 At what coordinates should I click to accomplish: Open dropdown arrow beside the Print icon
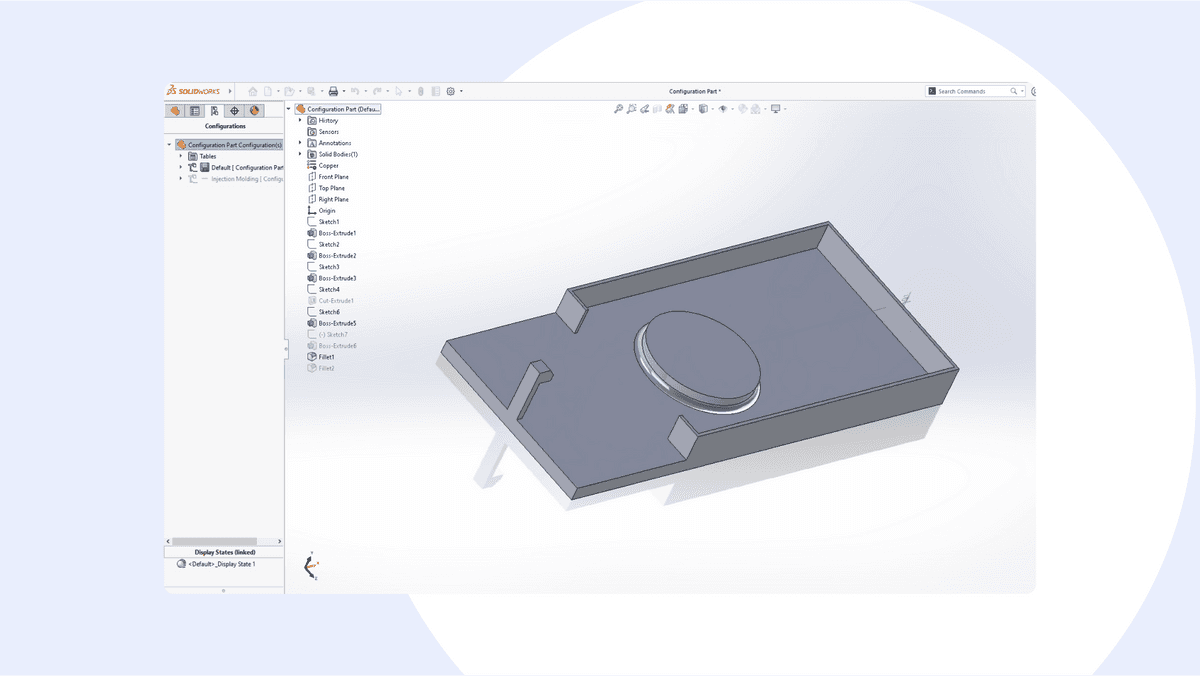pyautogui.click(x=344, y=91)
